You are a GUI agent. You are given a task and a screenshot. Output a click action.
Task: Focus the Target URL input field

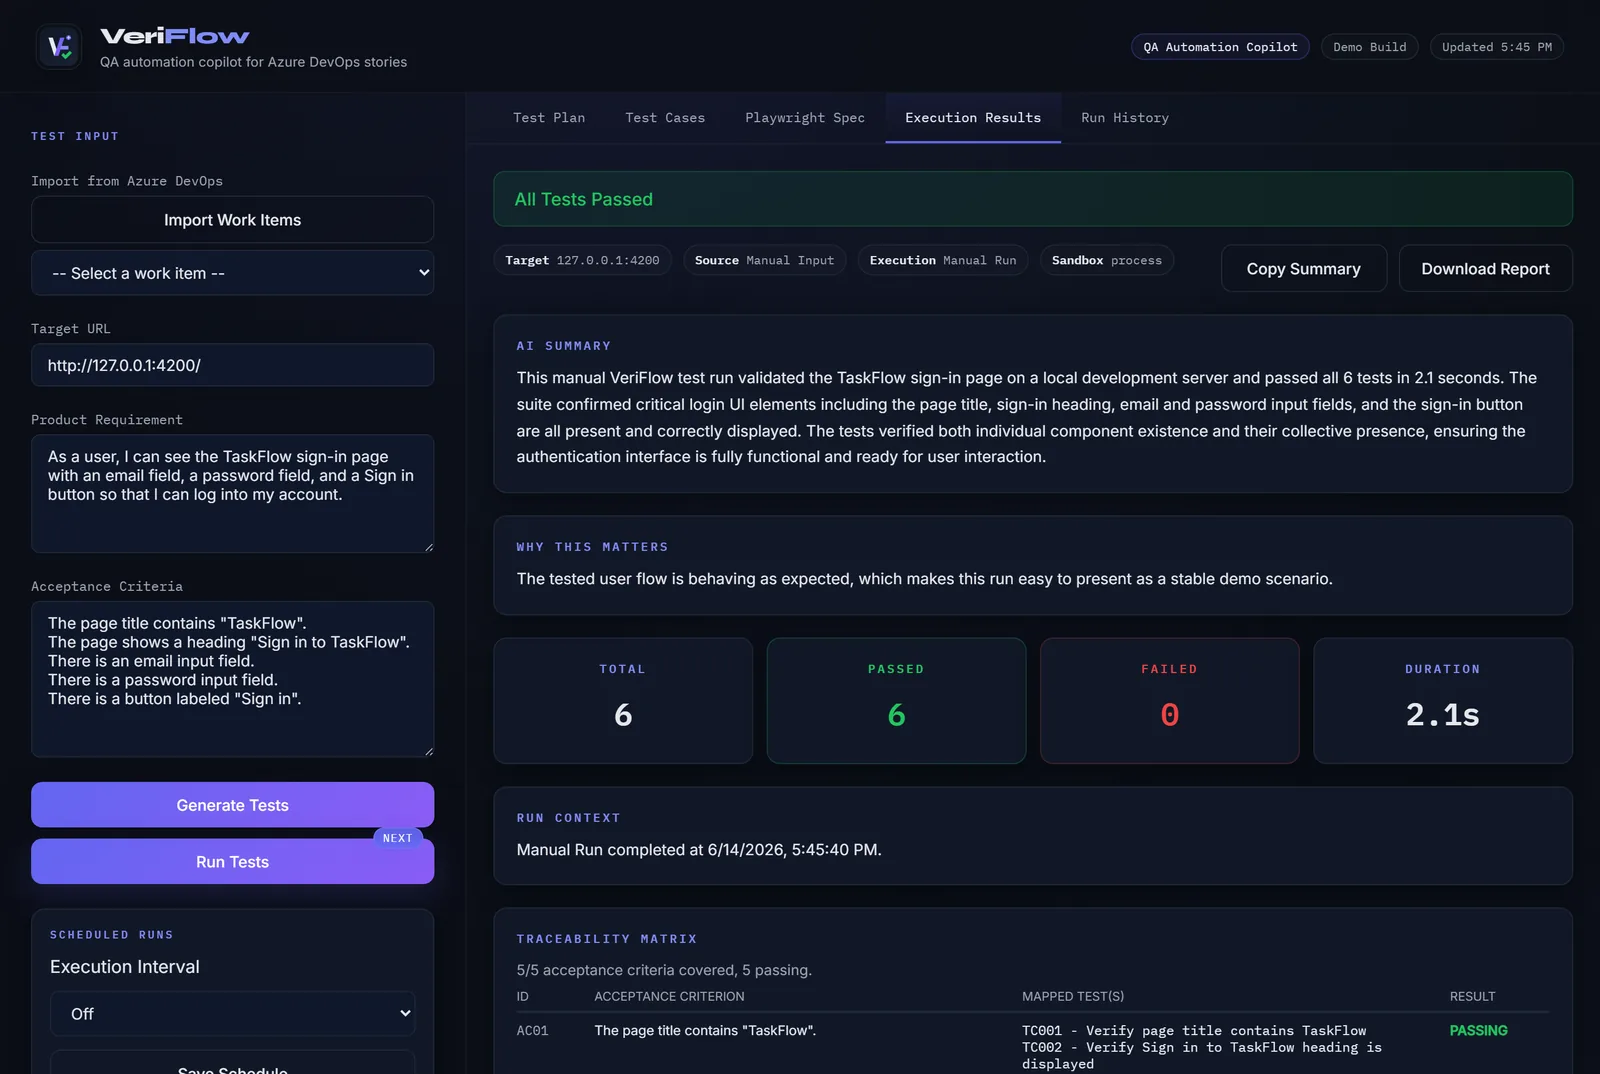pyautogui.click(x=232, y=365)
